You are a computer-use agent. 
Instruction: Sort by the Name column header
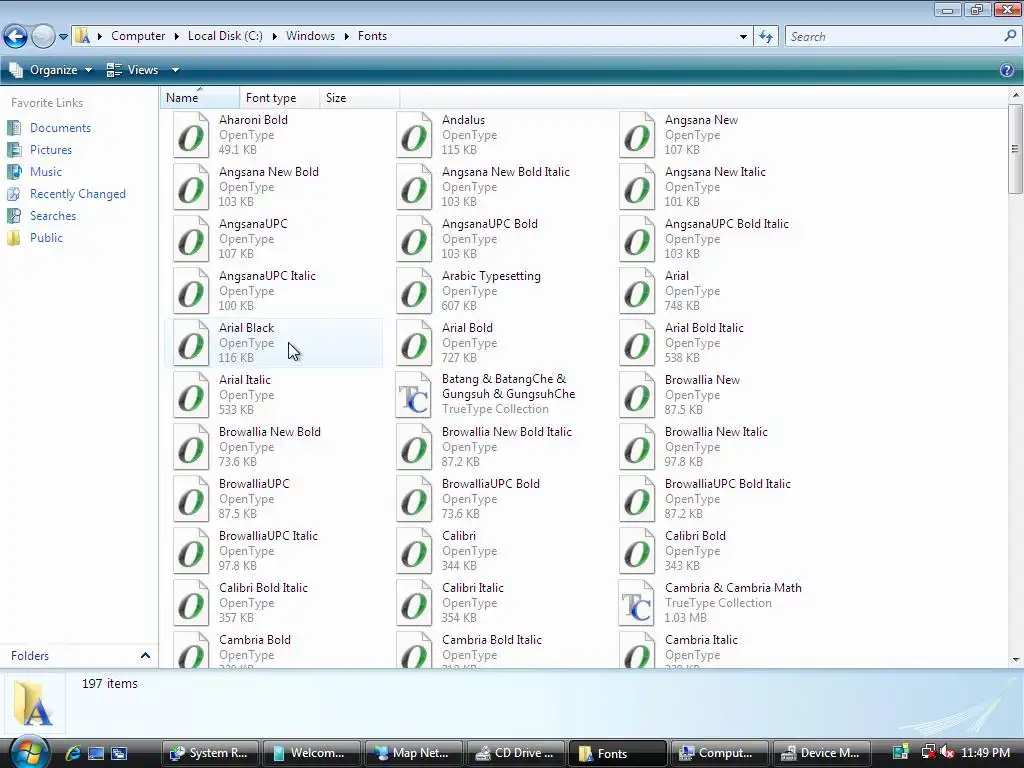tap(200, 98)
